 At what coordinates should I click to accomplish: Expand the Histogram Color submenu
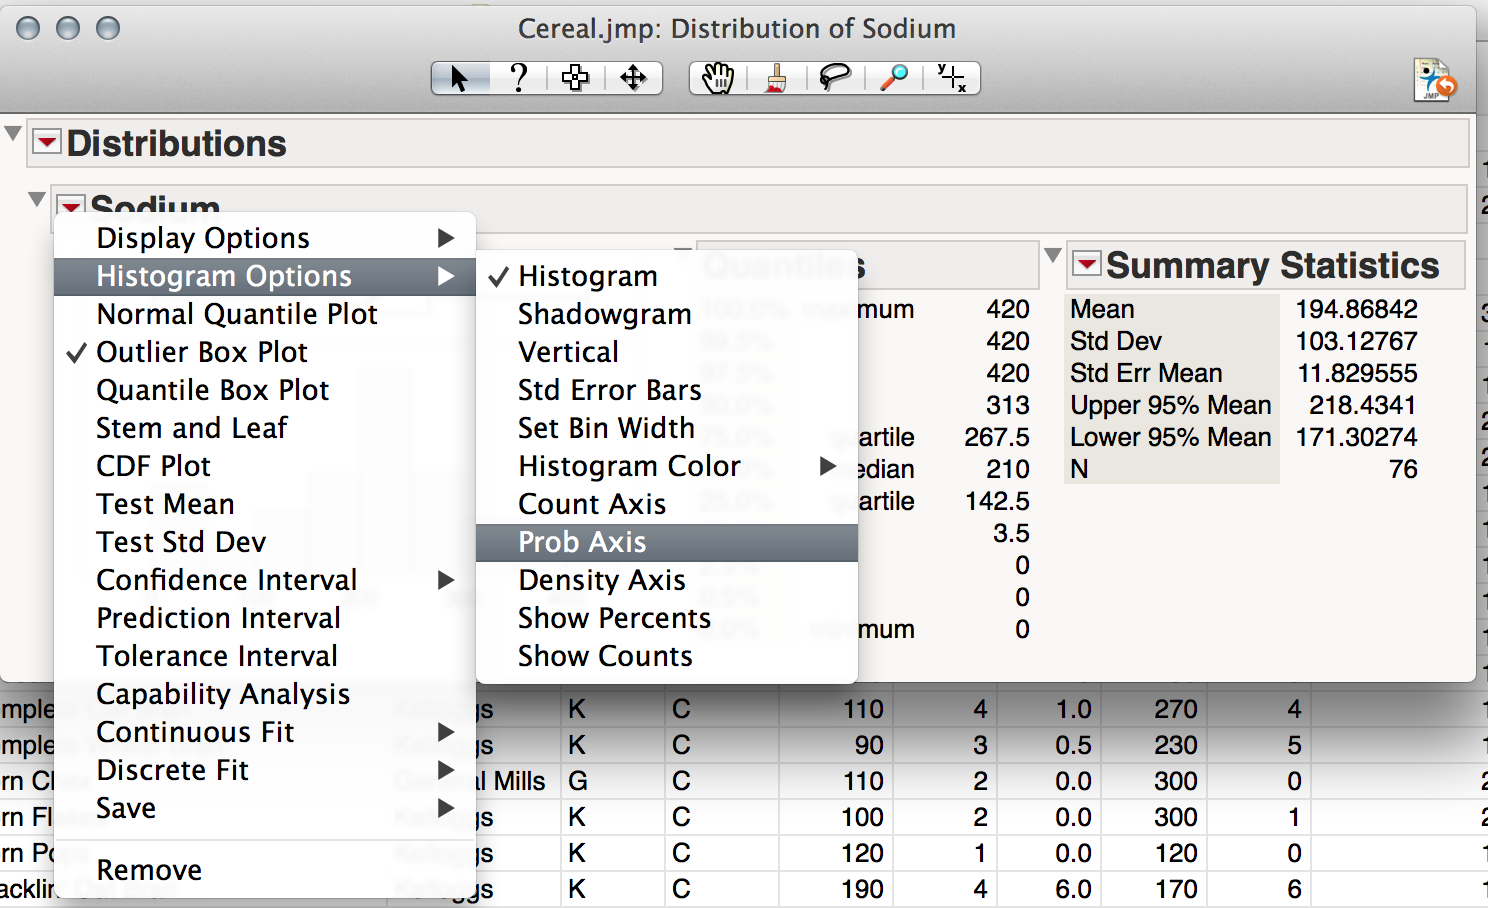tap(629, 466)
